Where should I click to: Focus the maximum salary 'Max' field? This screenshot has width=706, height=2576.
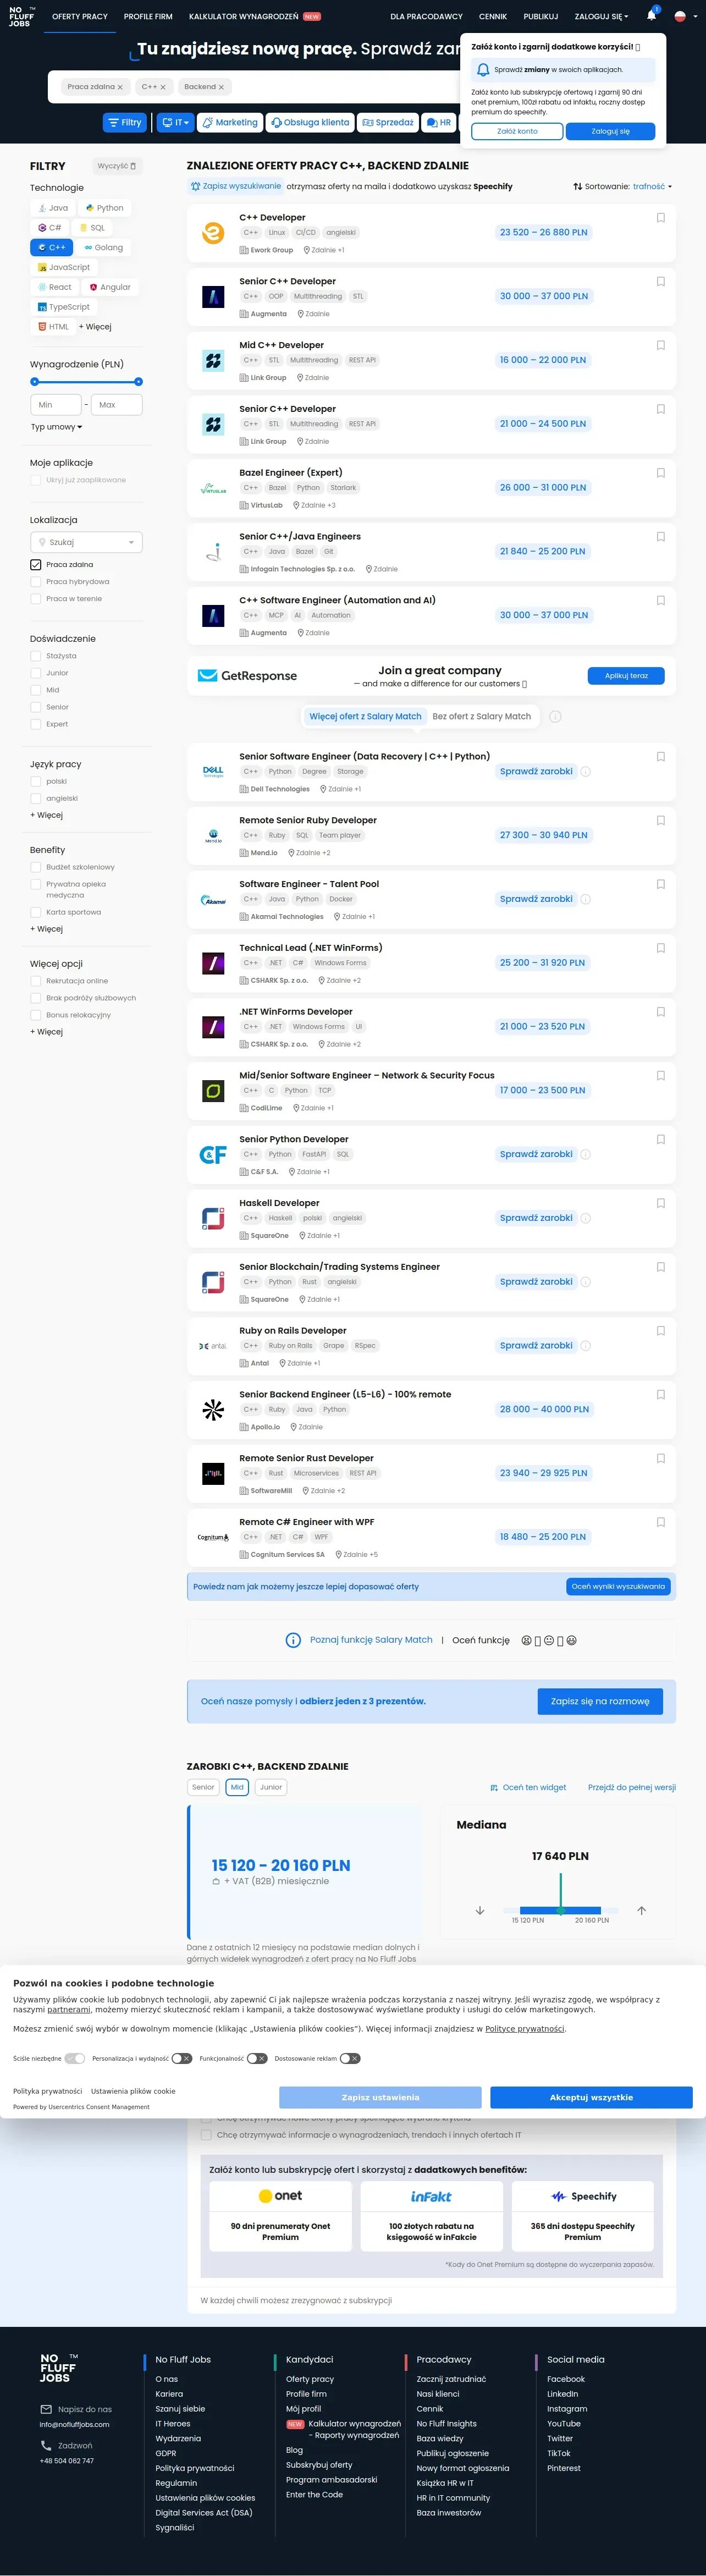(117, 405)
